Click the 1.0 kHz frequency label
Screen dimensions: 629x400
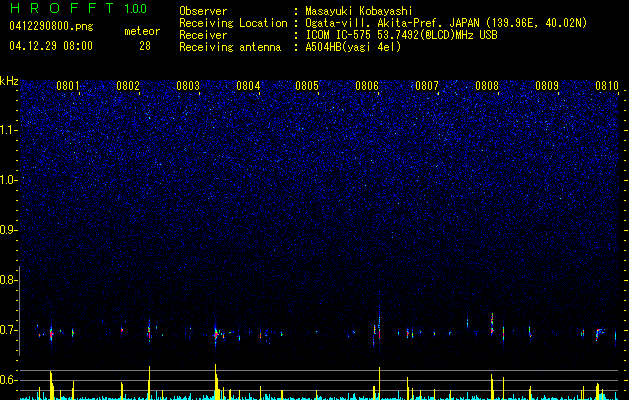tap(9, 180)
